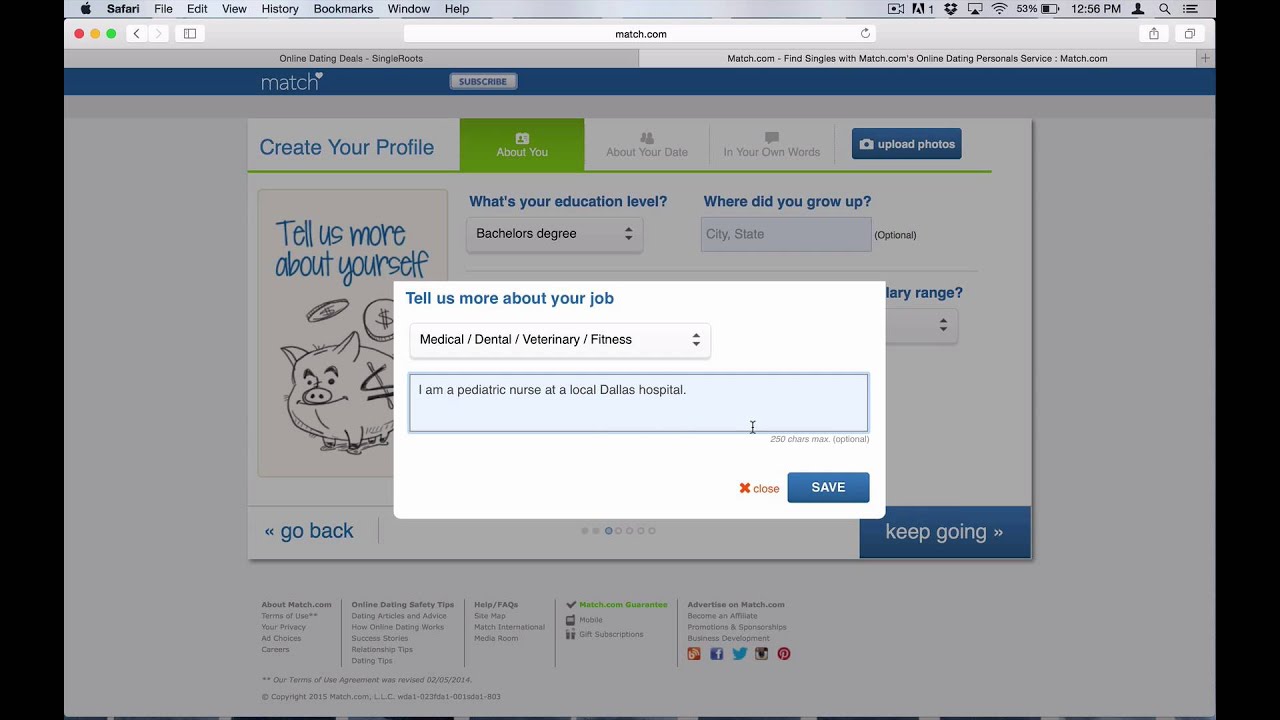Open the Help menu
Screen dimensions: 1280x720
click(x=457, y=9)
